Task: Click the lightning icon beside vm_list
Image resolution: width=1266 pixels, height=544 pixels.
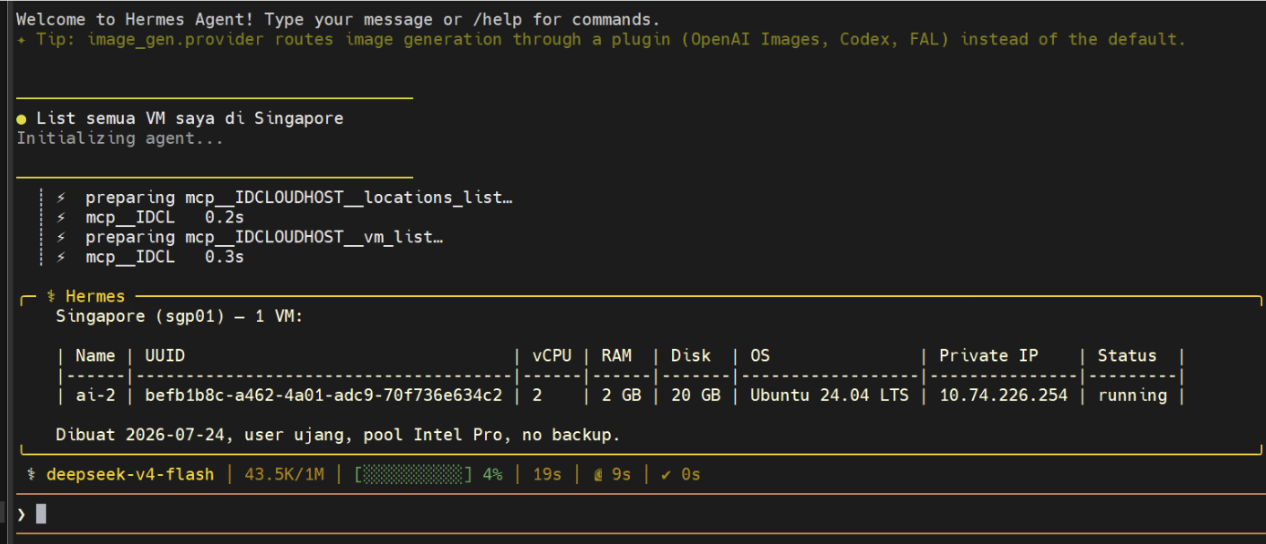Action: coord(61,238)
